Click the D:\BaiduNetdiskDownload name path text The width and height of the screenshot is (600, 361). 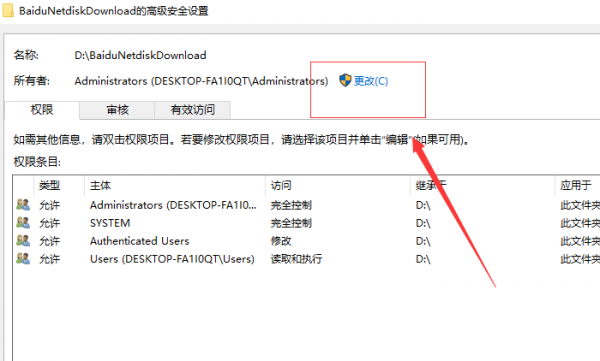tap(140, 56)
